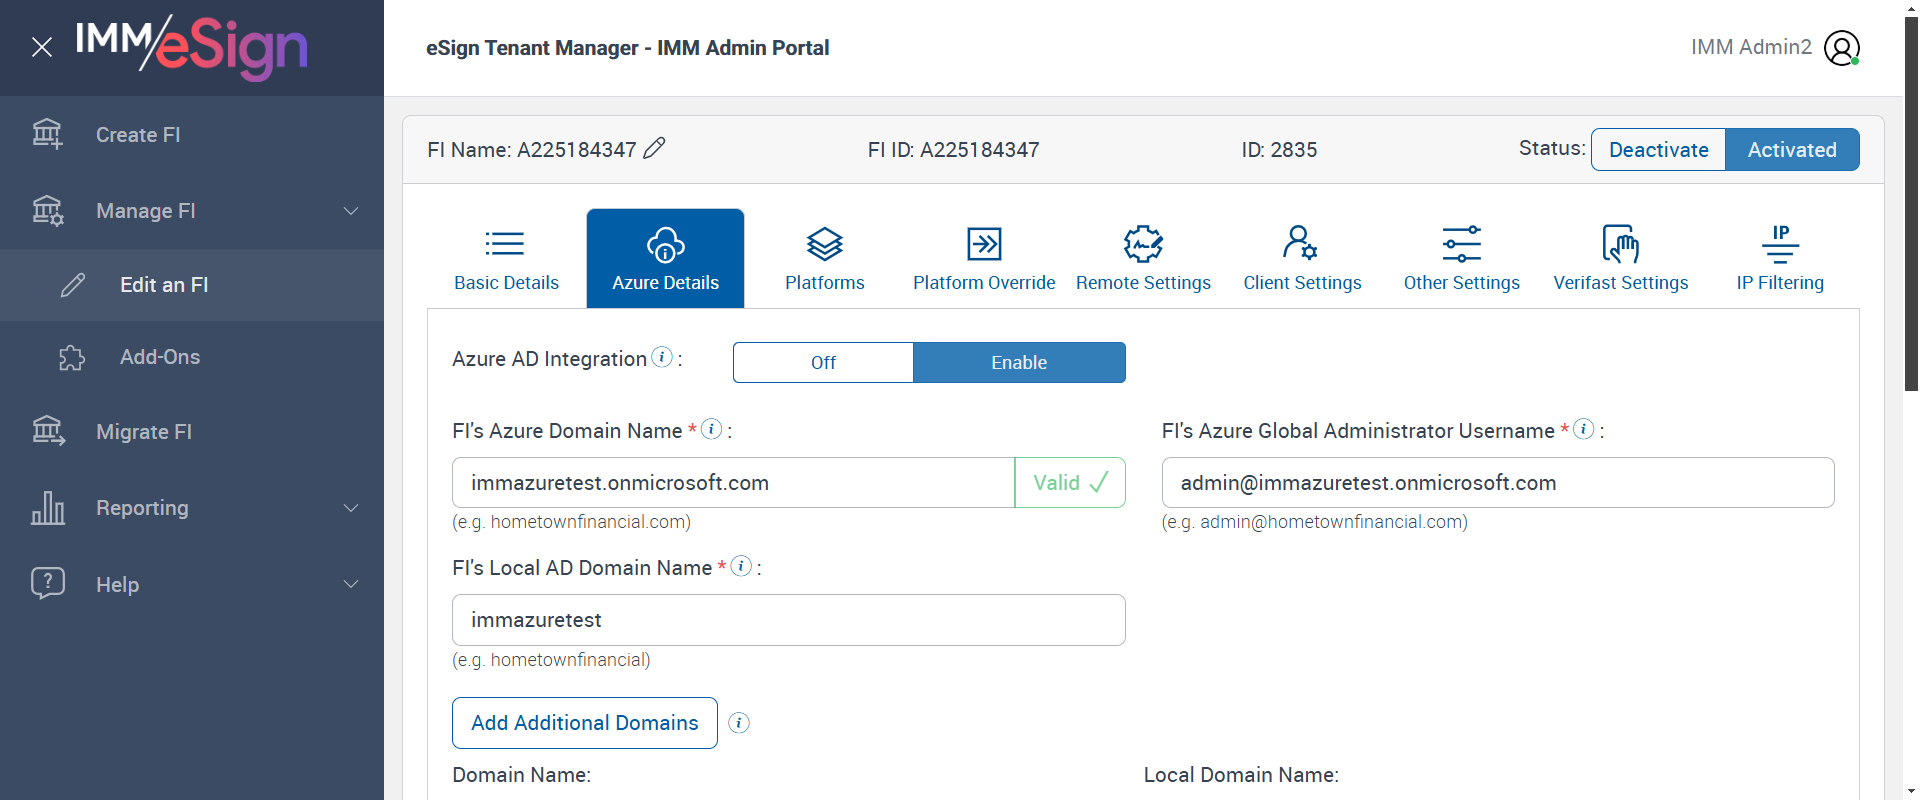
Task: Switch to the Basic Details tab
Action: click(x=506, y=258)
